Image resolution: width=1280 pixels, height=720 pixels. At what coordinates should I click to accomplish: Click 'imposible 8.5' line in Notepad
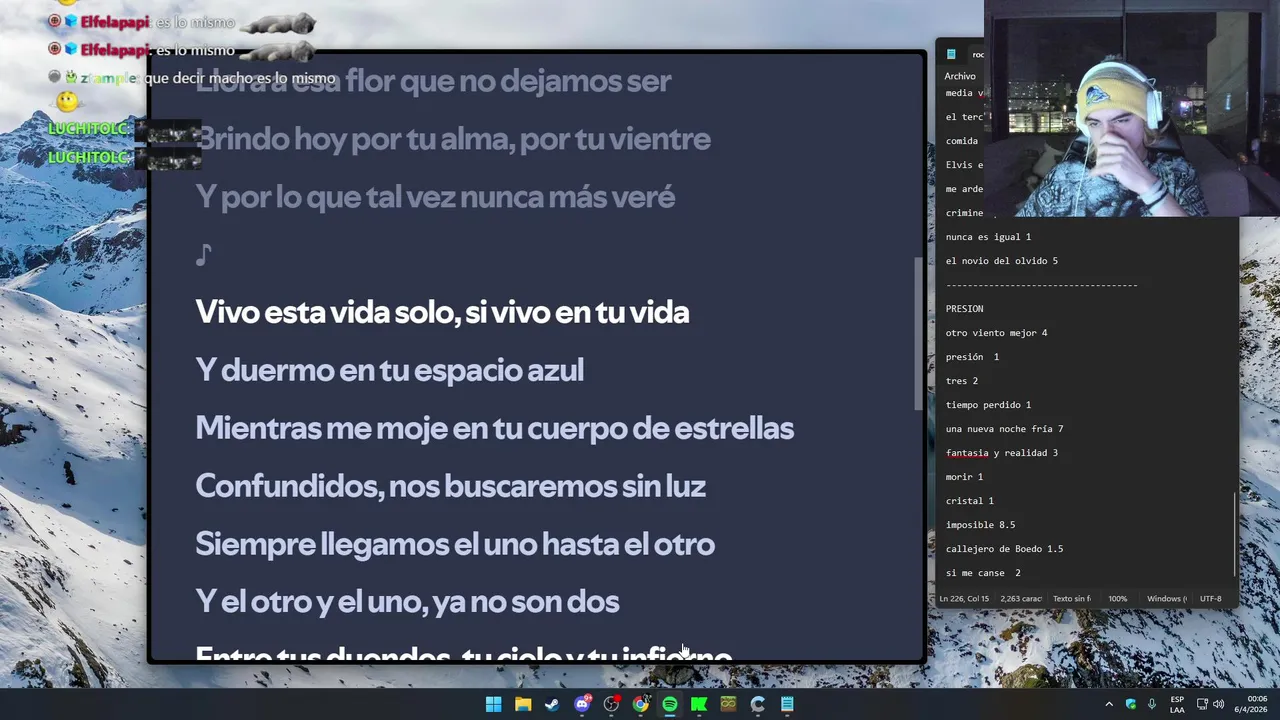(x=980, y=525)
